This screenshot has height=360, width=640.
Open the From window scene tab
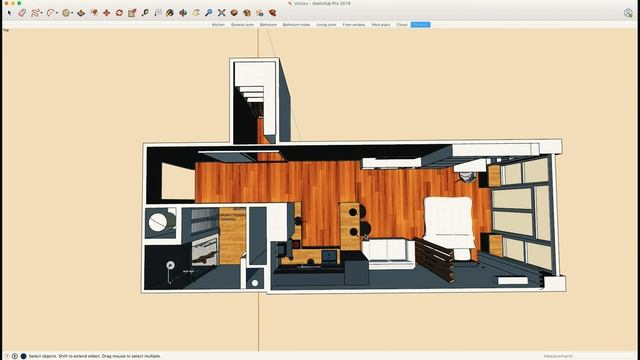pos(354,25)
